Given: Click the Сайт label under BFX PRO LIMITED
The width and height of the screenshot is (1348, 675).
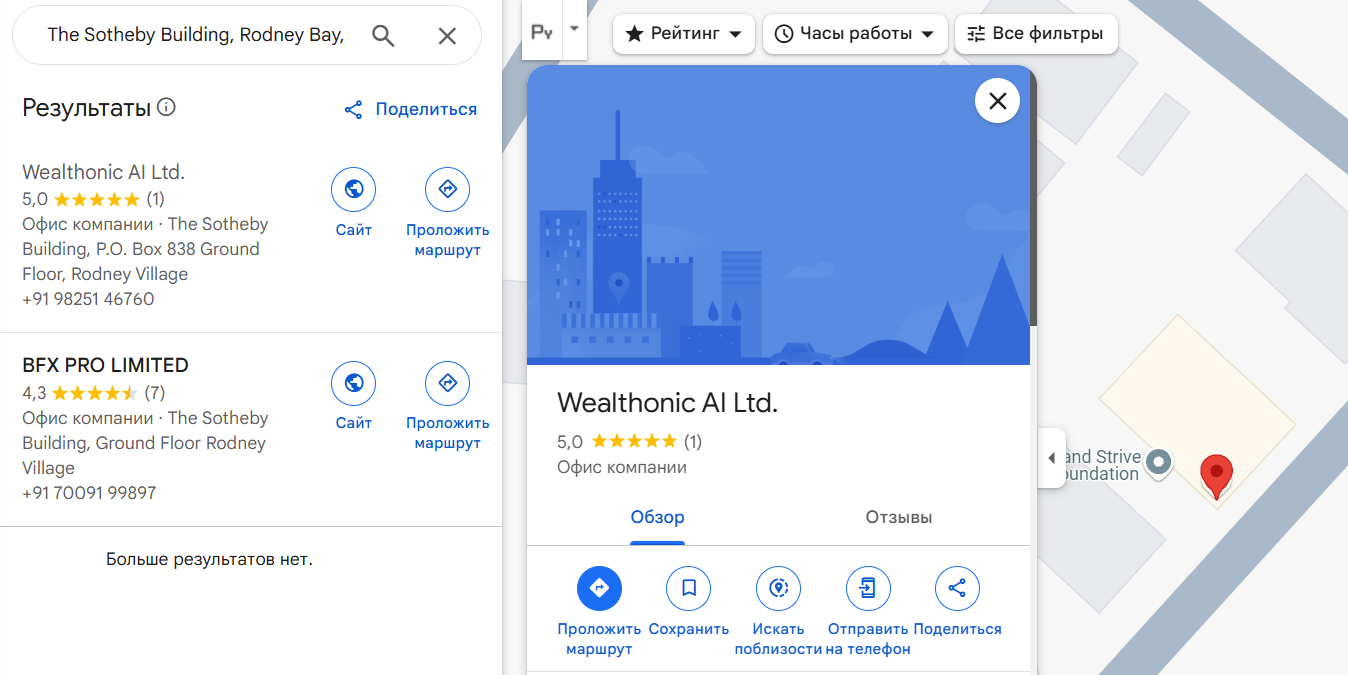Looking at the screenshot, I should click(354, 423).
